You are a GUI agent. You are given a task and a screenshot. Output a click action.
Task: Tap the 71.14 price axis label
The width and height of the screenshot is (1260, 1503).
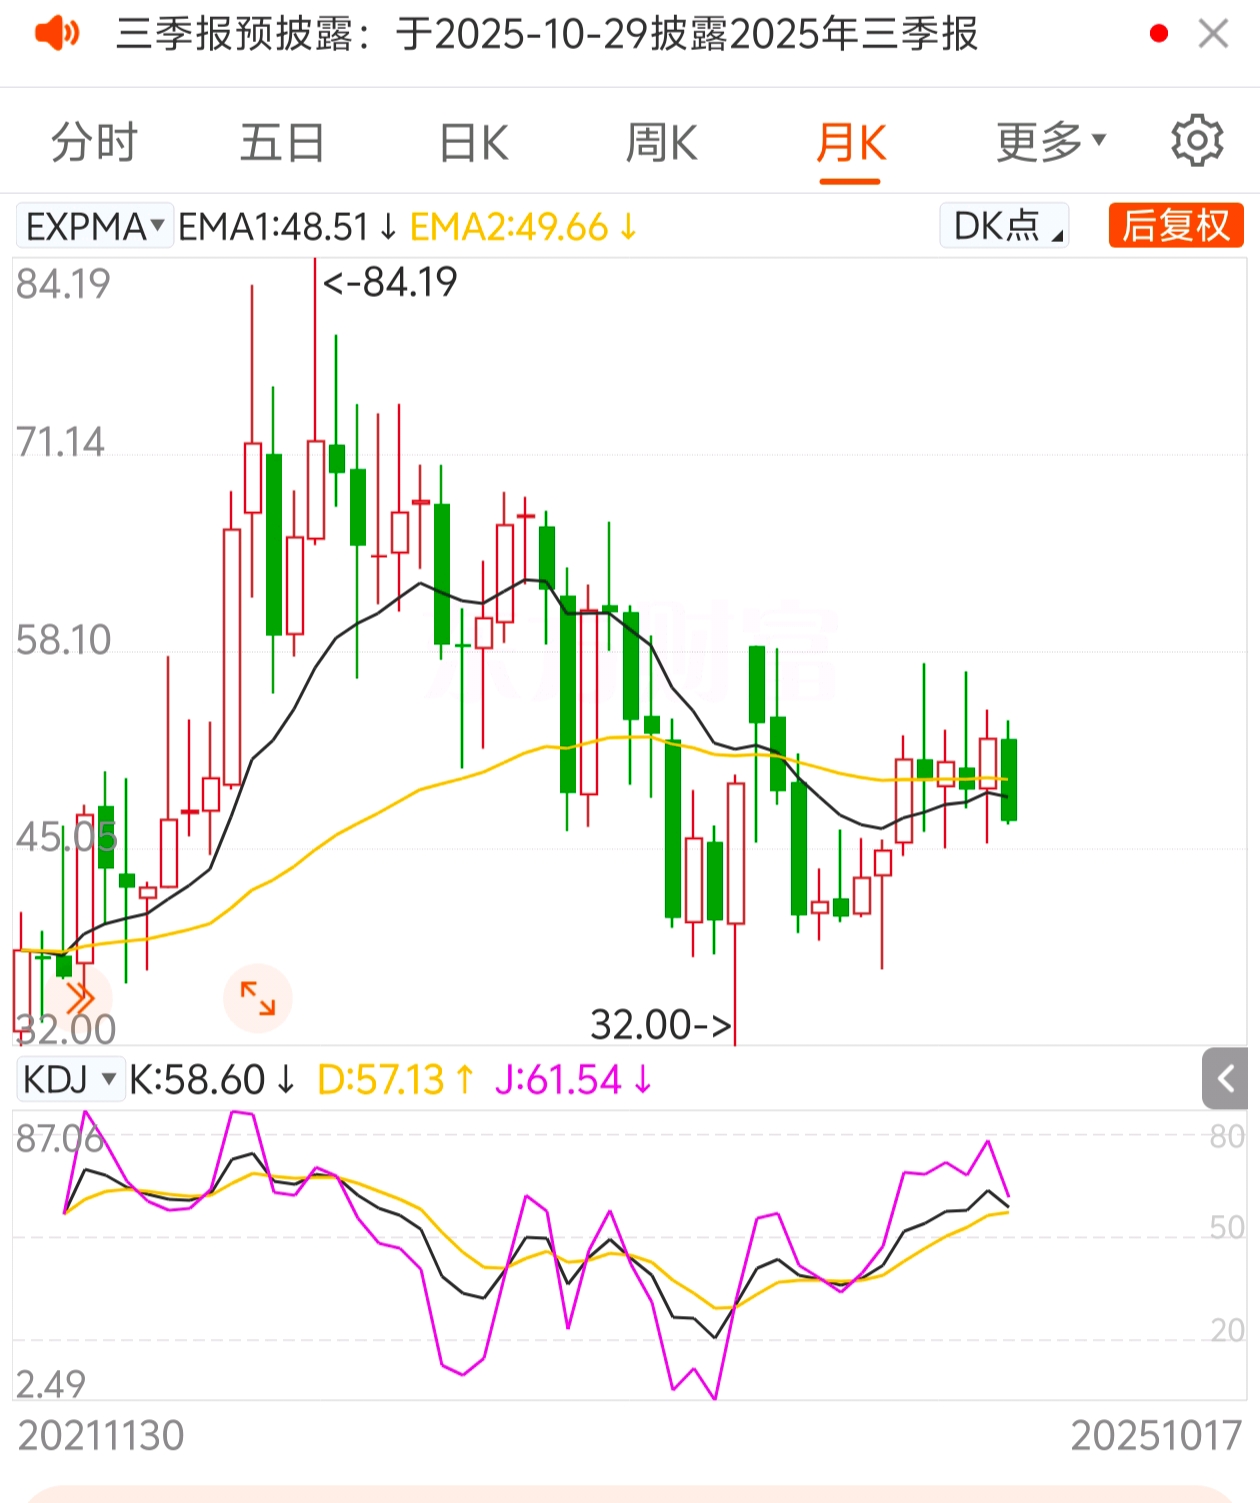(x=60, y=442)
